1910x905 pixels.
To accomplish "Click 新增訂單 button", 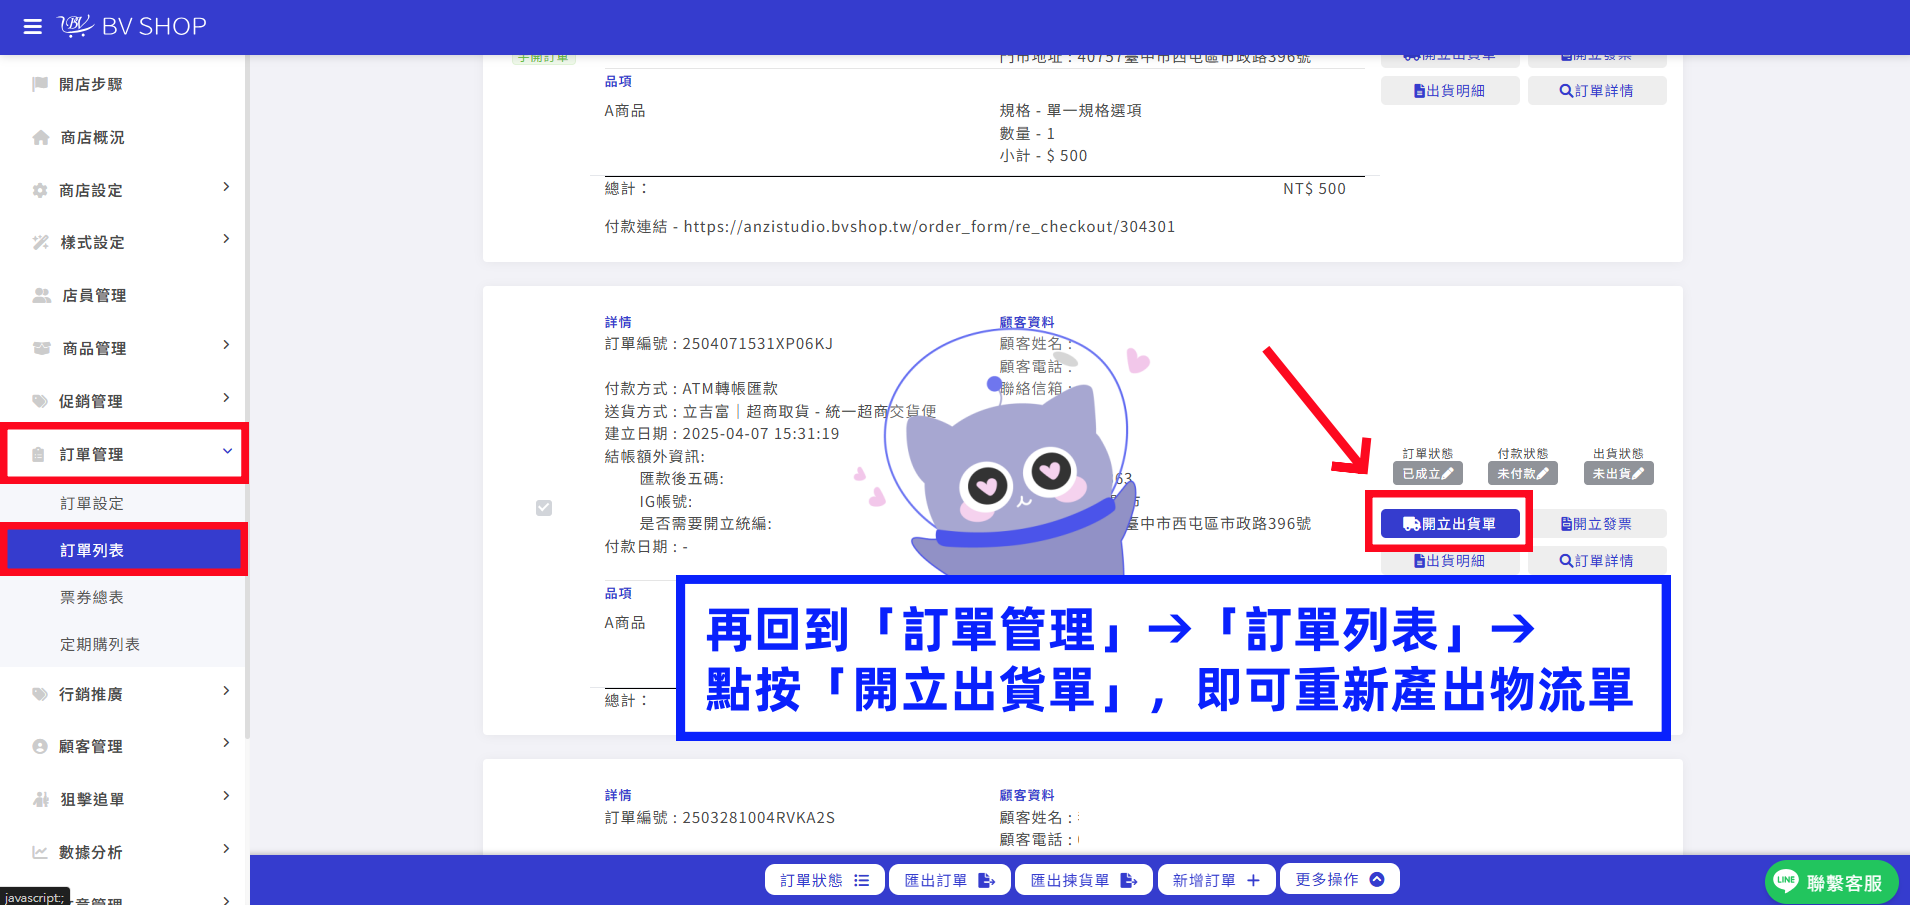I will coord(1216,880).
